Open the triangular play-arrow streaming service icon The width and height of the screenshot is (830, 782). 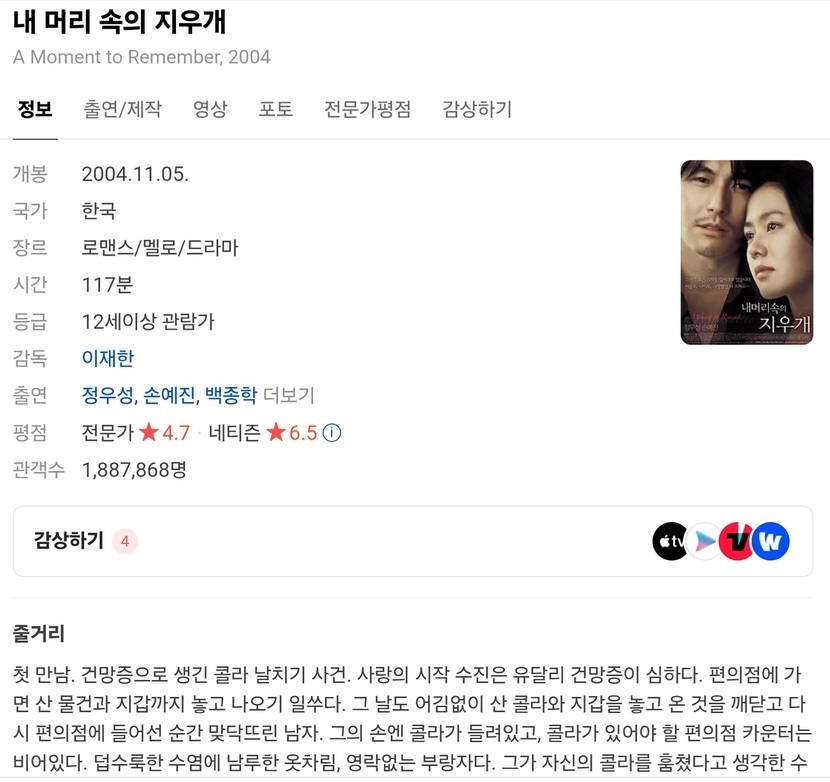point(705,541)
